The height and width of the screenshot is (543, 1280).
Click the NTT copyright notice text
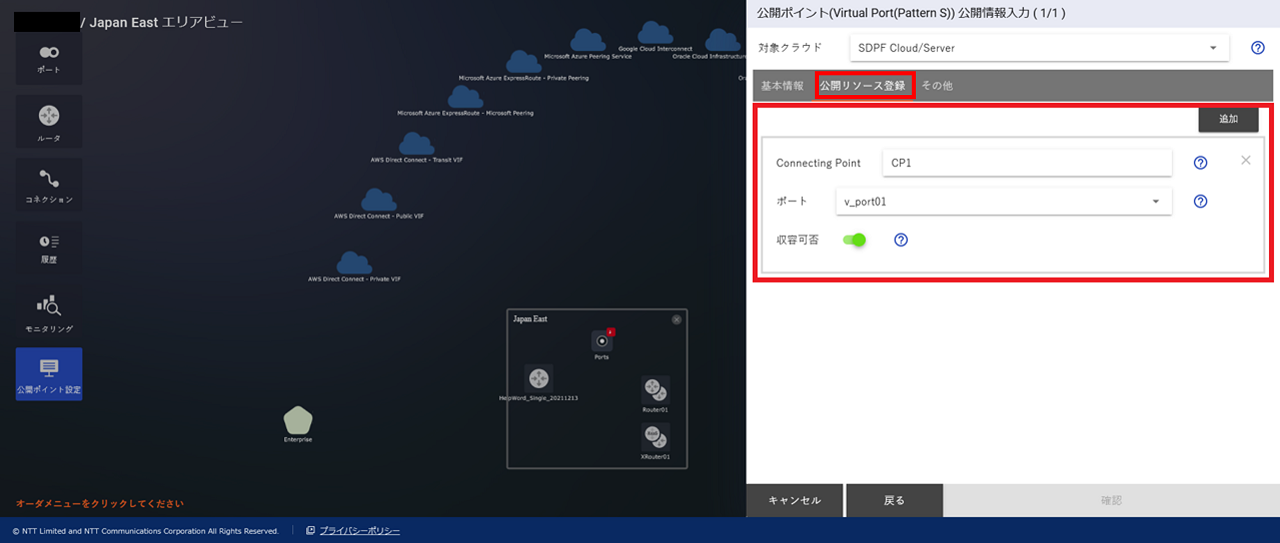click(x=145, y=531)
